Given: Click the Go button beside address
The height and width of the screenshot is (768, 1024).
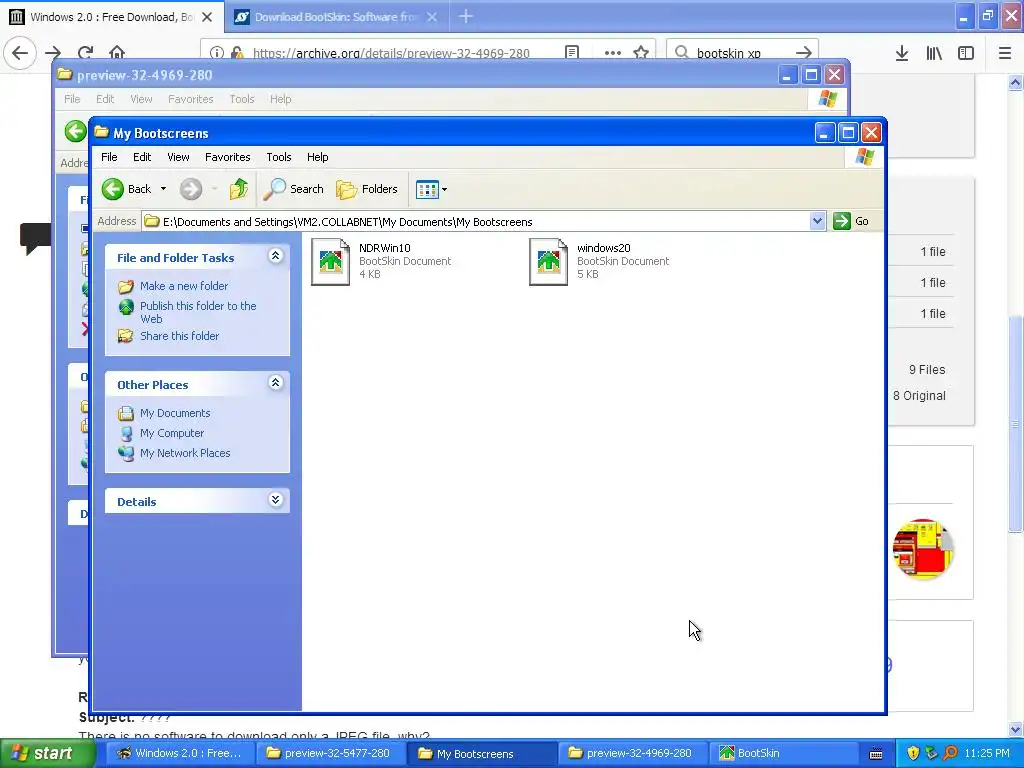Looking at the screenshot, I should 851,221.
